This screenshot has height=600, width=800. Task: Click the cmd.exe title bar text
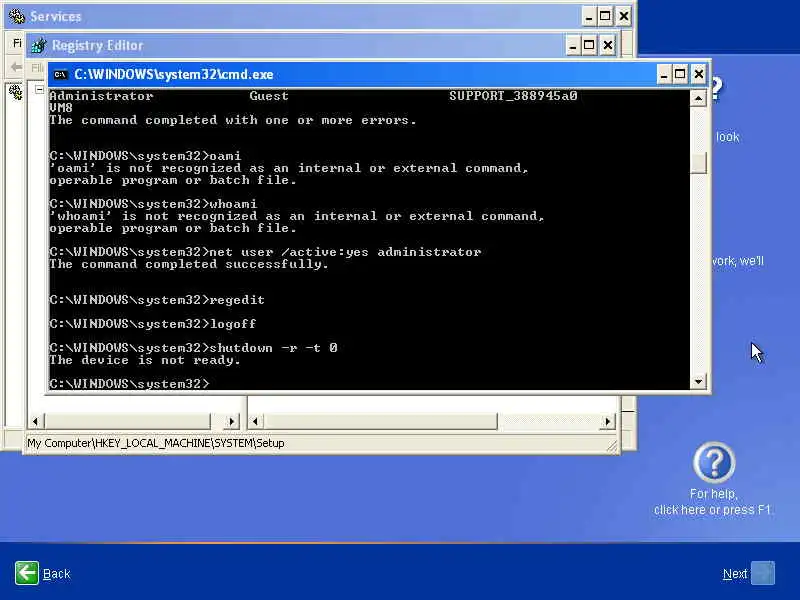[173, 74]
